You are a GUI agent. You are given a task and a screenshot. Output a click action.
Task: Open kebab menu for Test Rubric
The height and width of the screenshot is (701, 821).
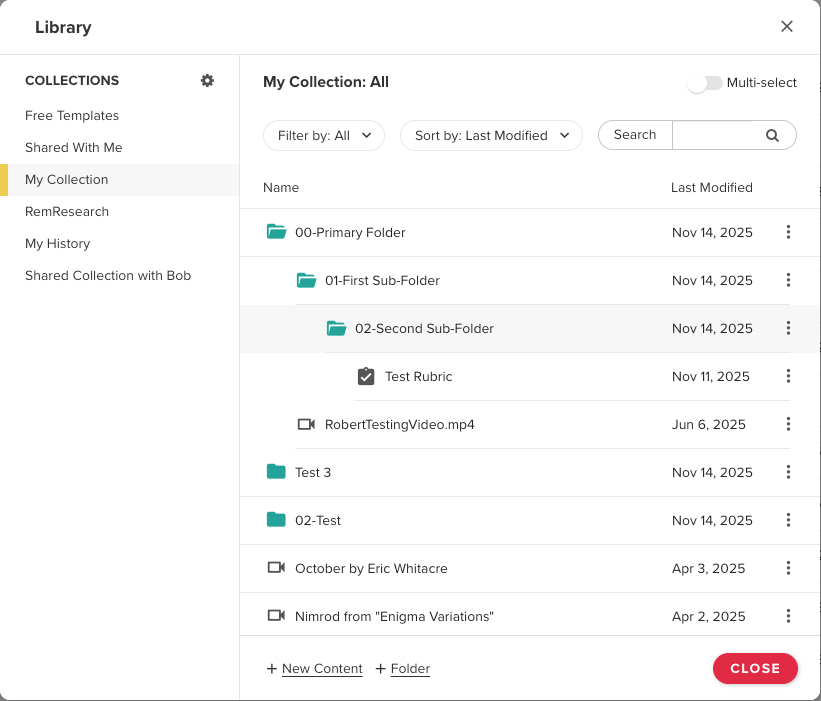tap(788, 376)
